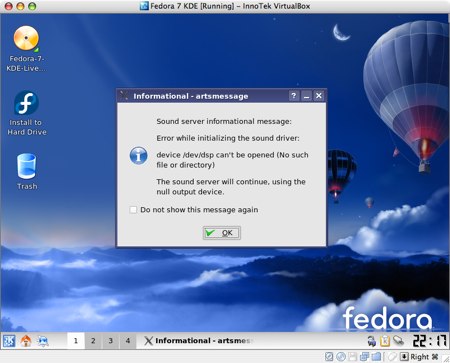The image size is (450, 363).
Task: Zoom VirtualBox window with green button
Action: pos(32,6)
